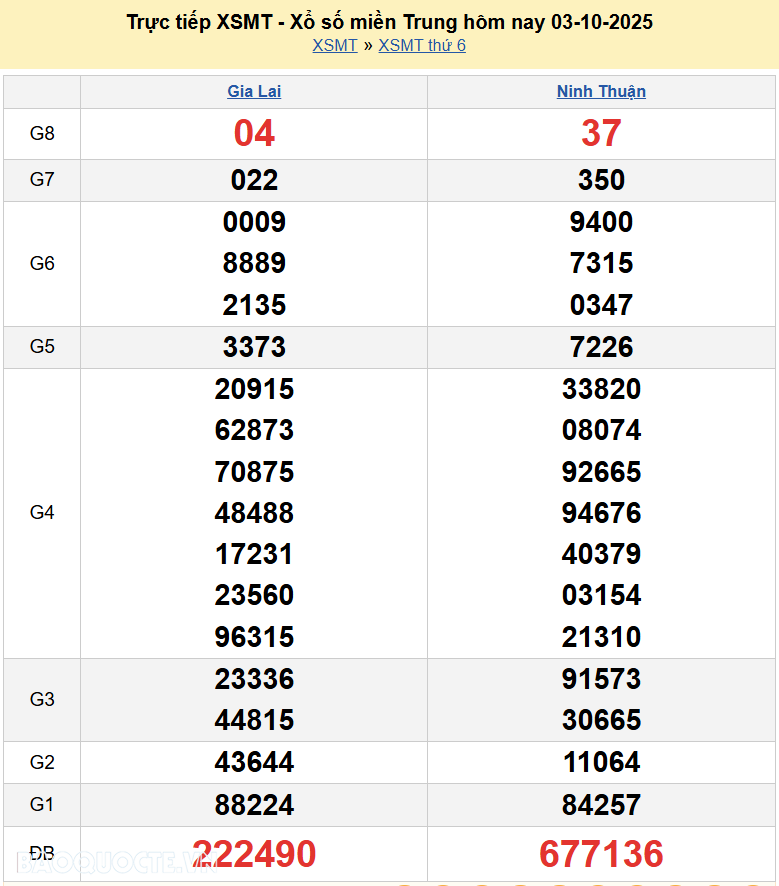Image resolution: width=779 pixels, height=886 pixels.
Task: Click the G4 row label
Action: click(42, 513)
